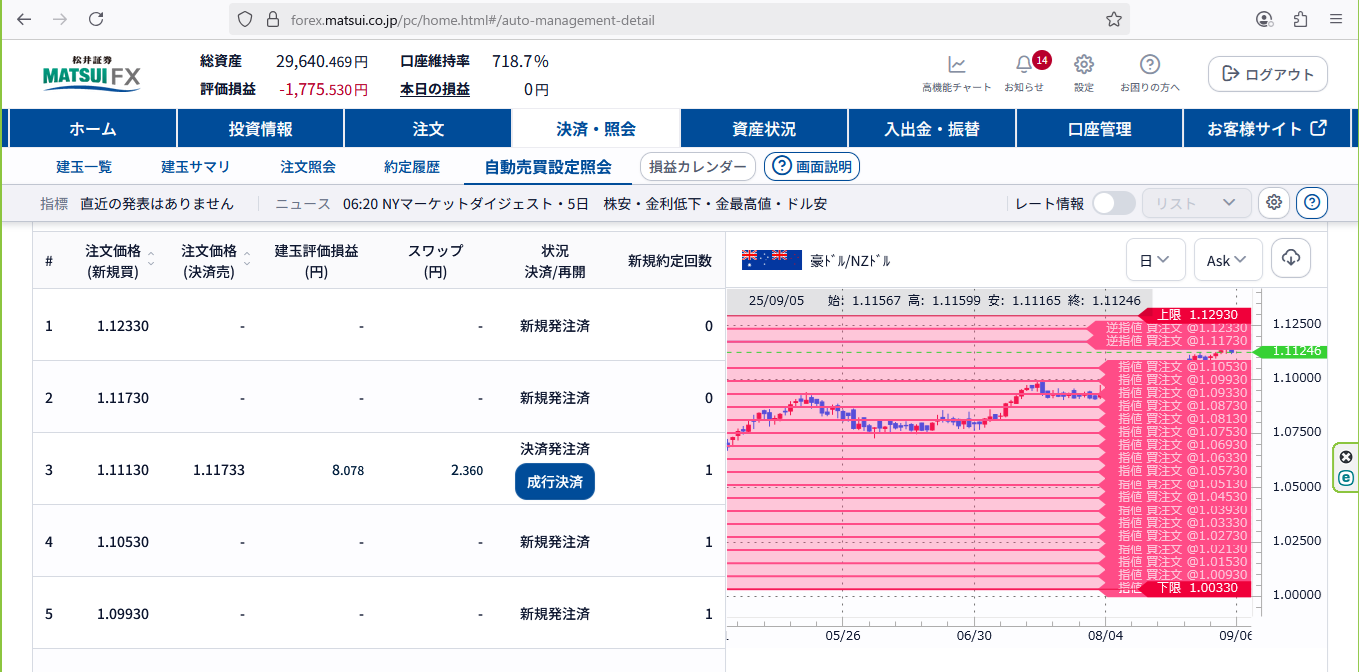The image size is (1359, 672).
Task: Open the Ask price type dropdown
Action: coord(1228,260)
